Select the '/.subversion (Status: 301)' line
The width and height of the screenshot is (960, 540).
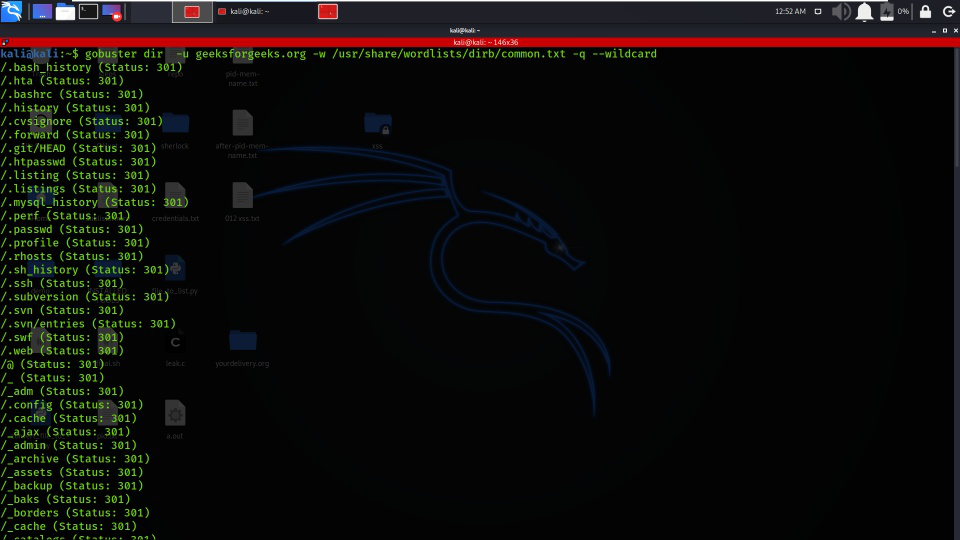(84, 296)
